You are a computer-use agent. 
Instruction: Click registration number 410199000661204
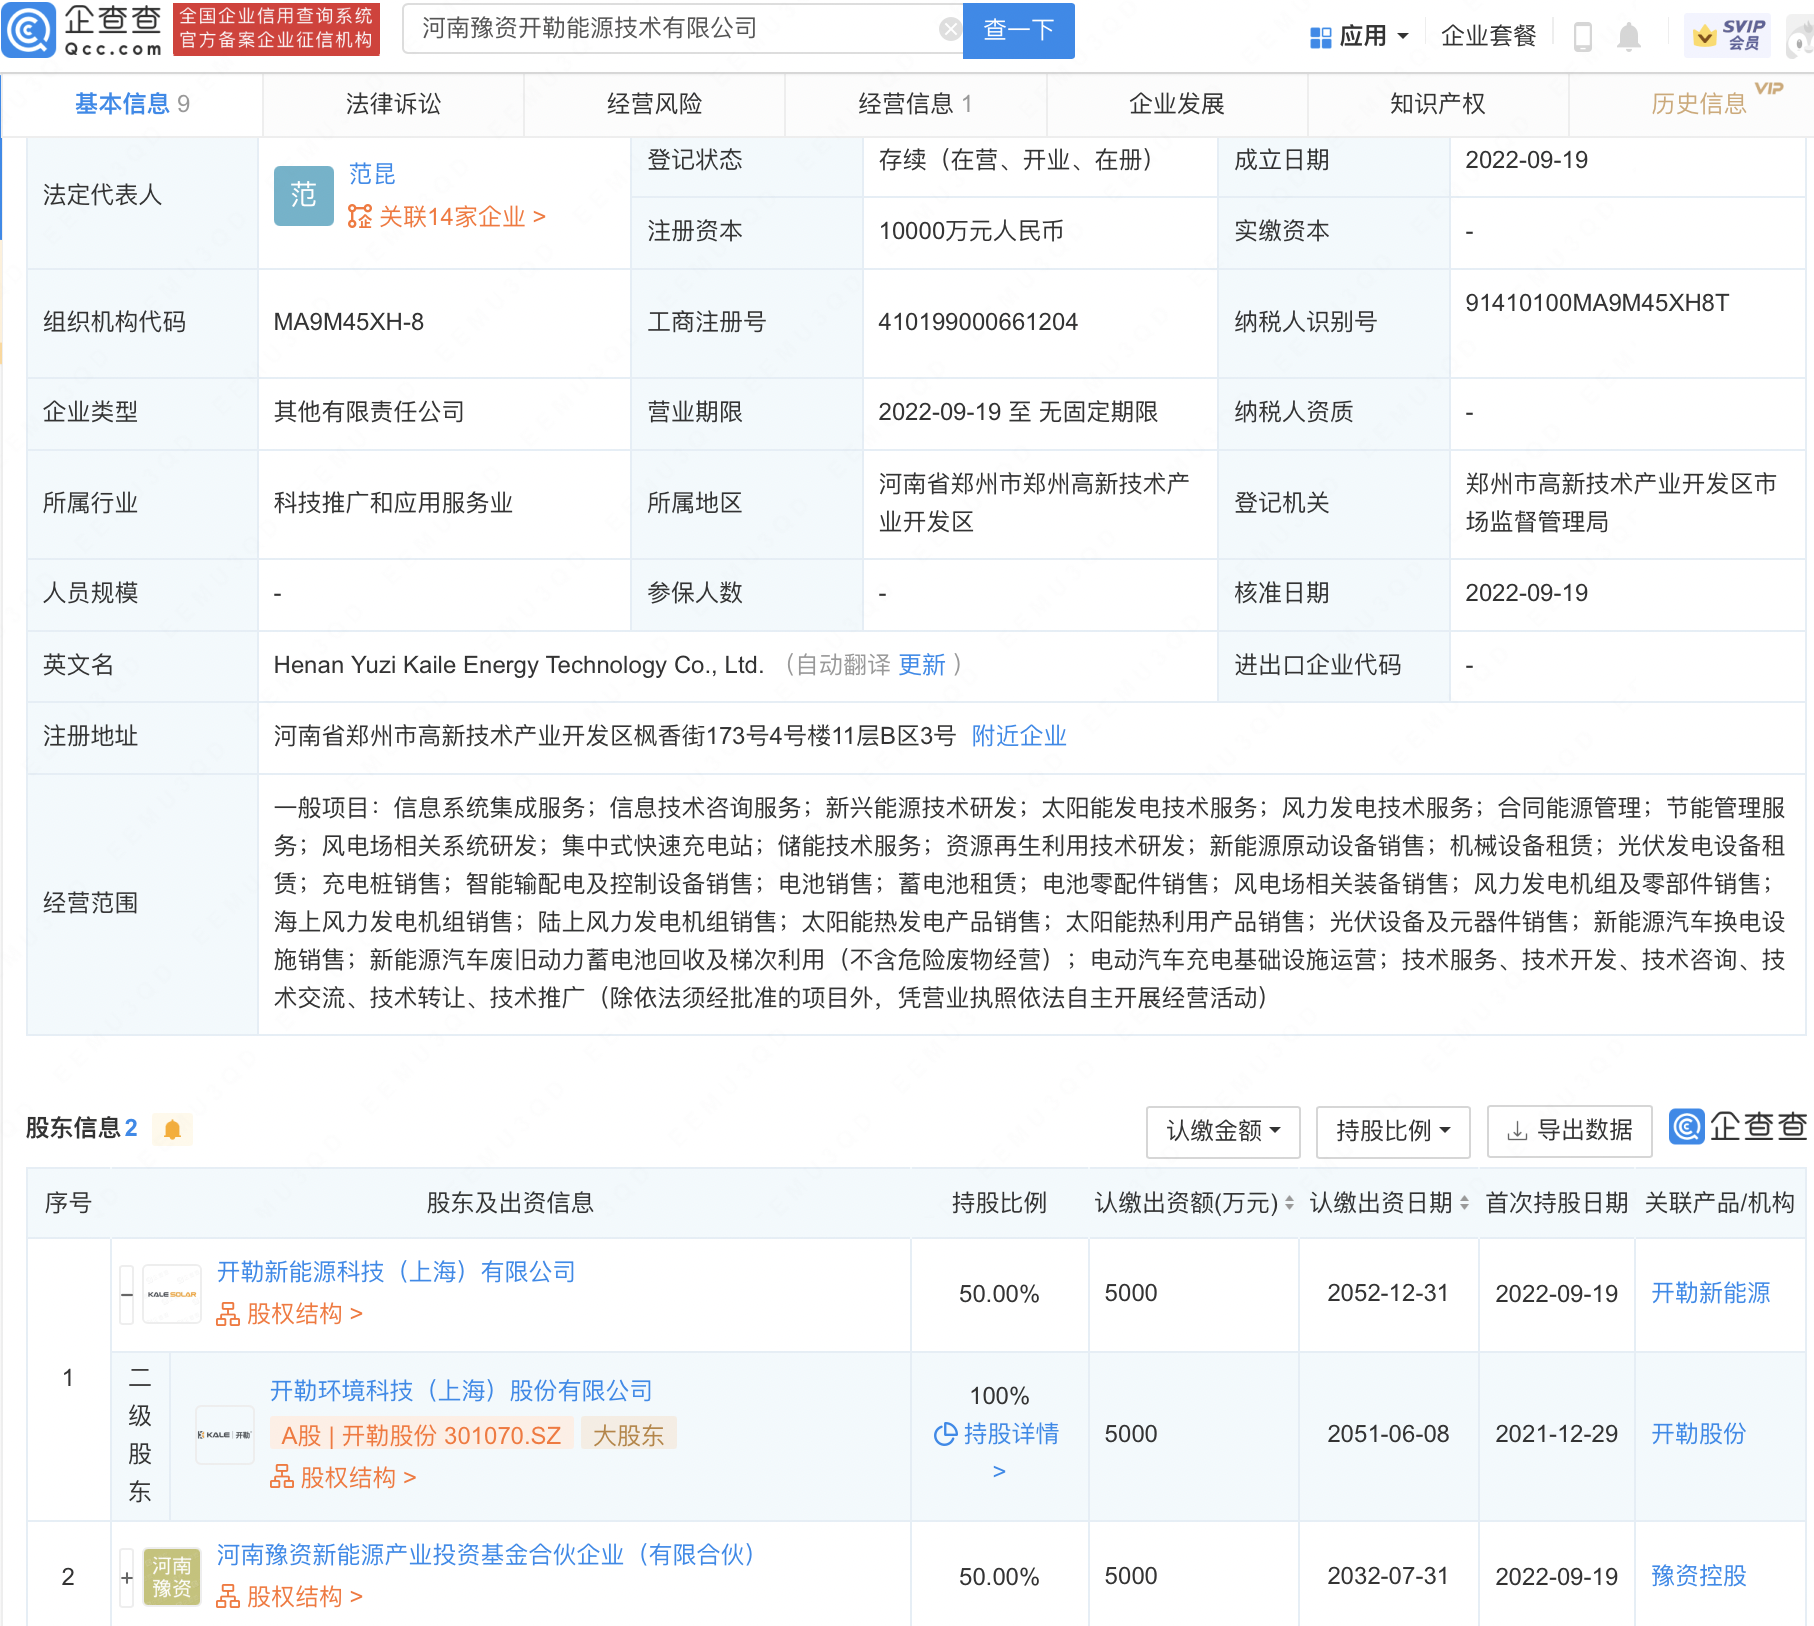978,322
